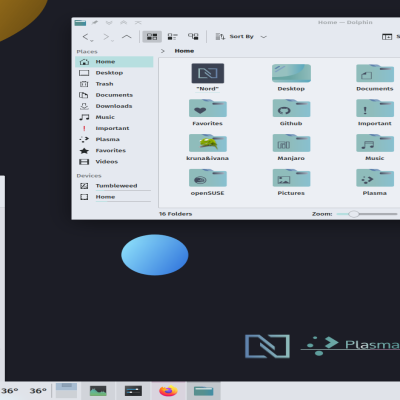Select the Pictures folder icon
The height and width of the screenshot is (400, 400).
tap(291, 178)
